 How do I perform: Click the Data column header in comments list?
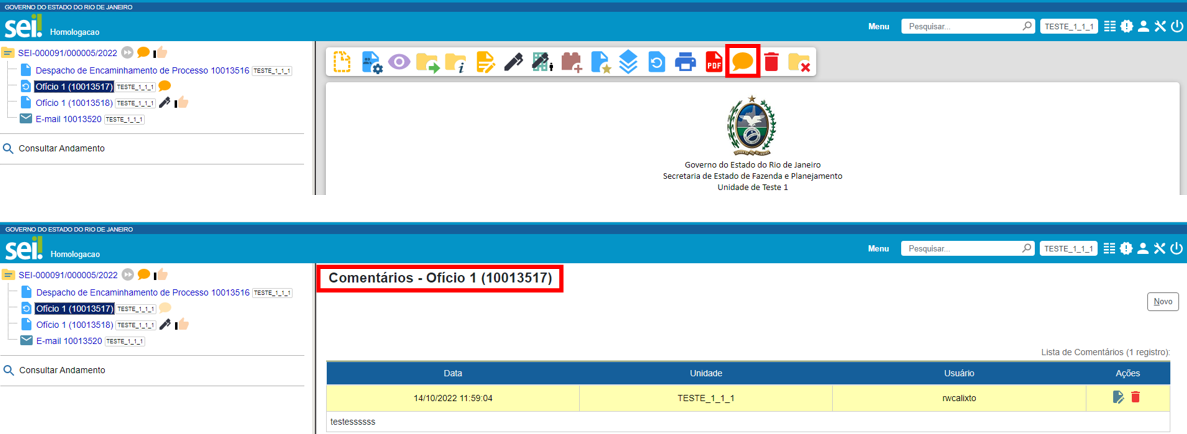453,373
